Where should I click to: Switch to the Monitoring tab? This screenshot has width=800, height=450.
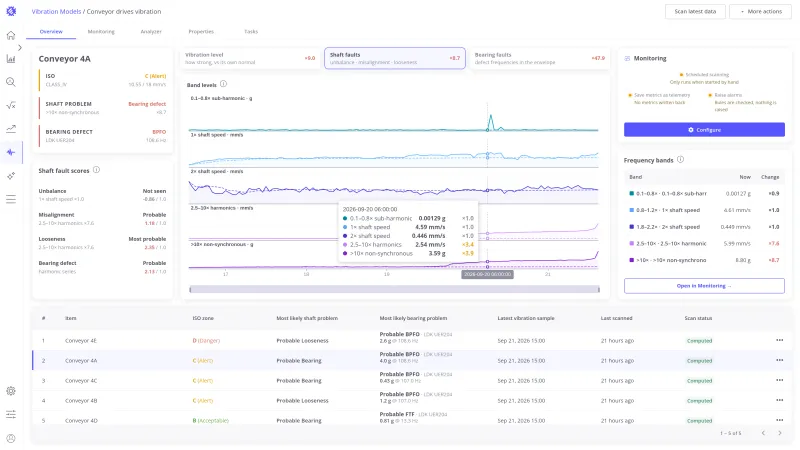tap(101, 32)
